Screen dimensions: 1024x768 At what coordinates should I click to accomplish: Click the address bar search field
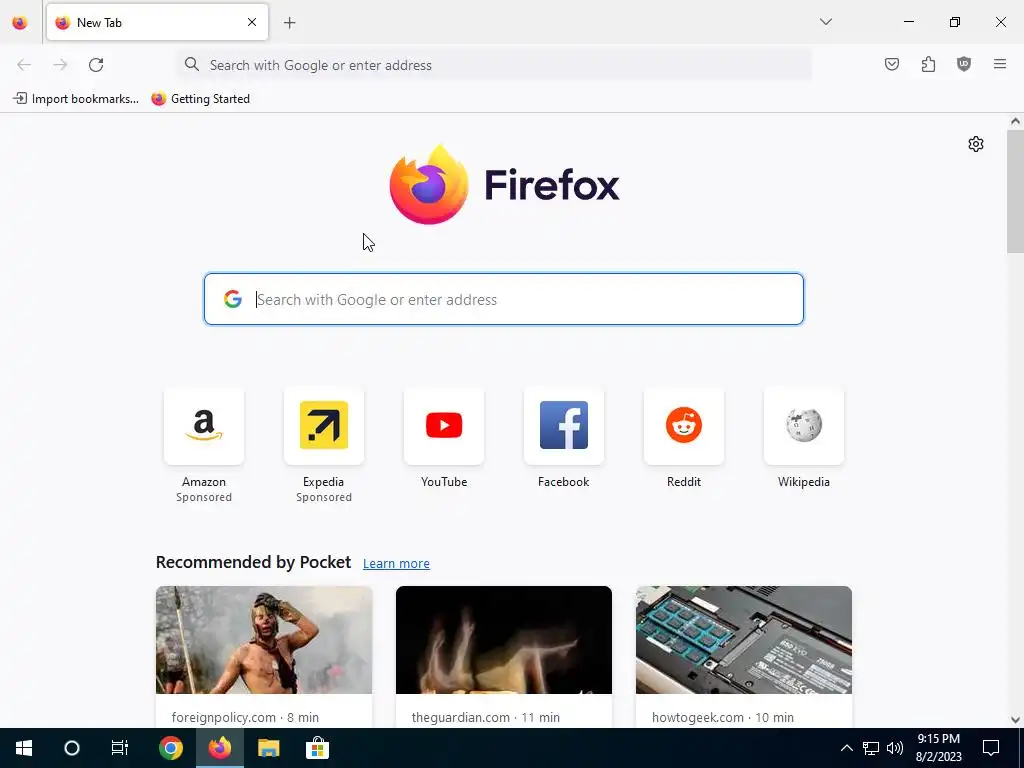[494, 65]
